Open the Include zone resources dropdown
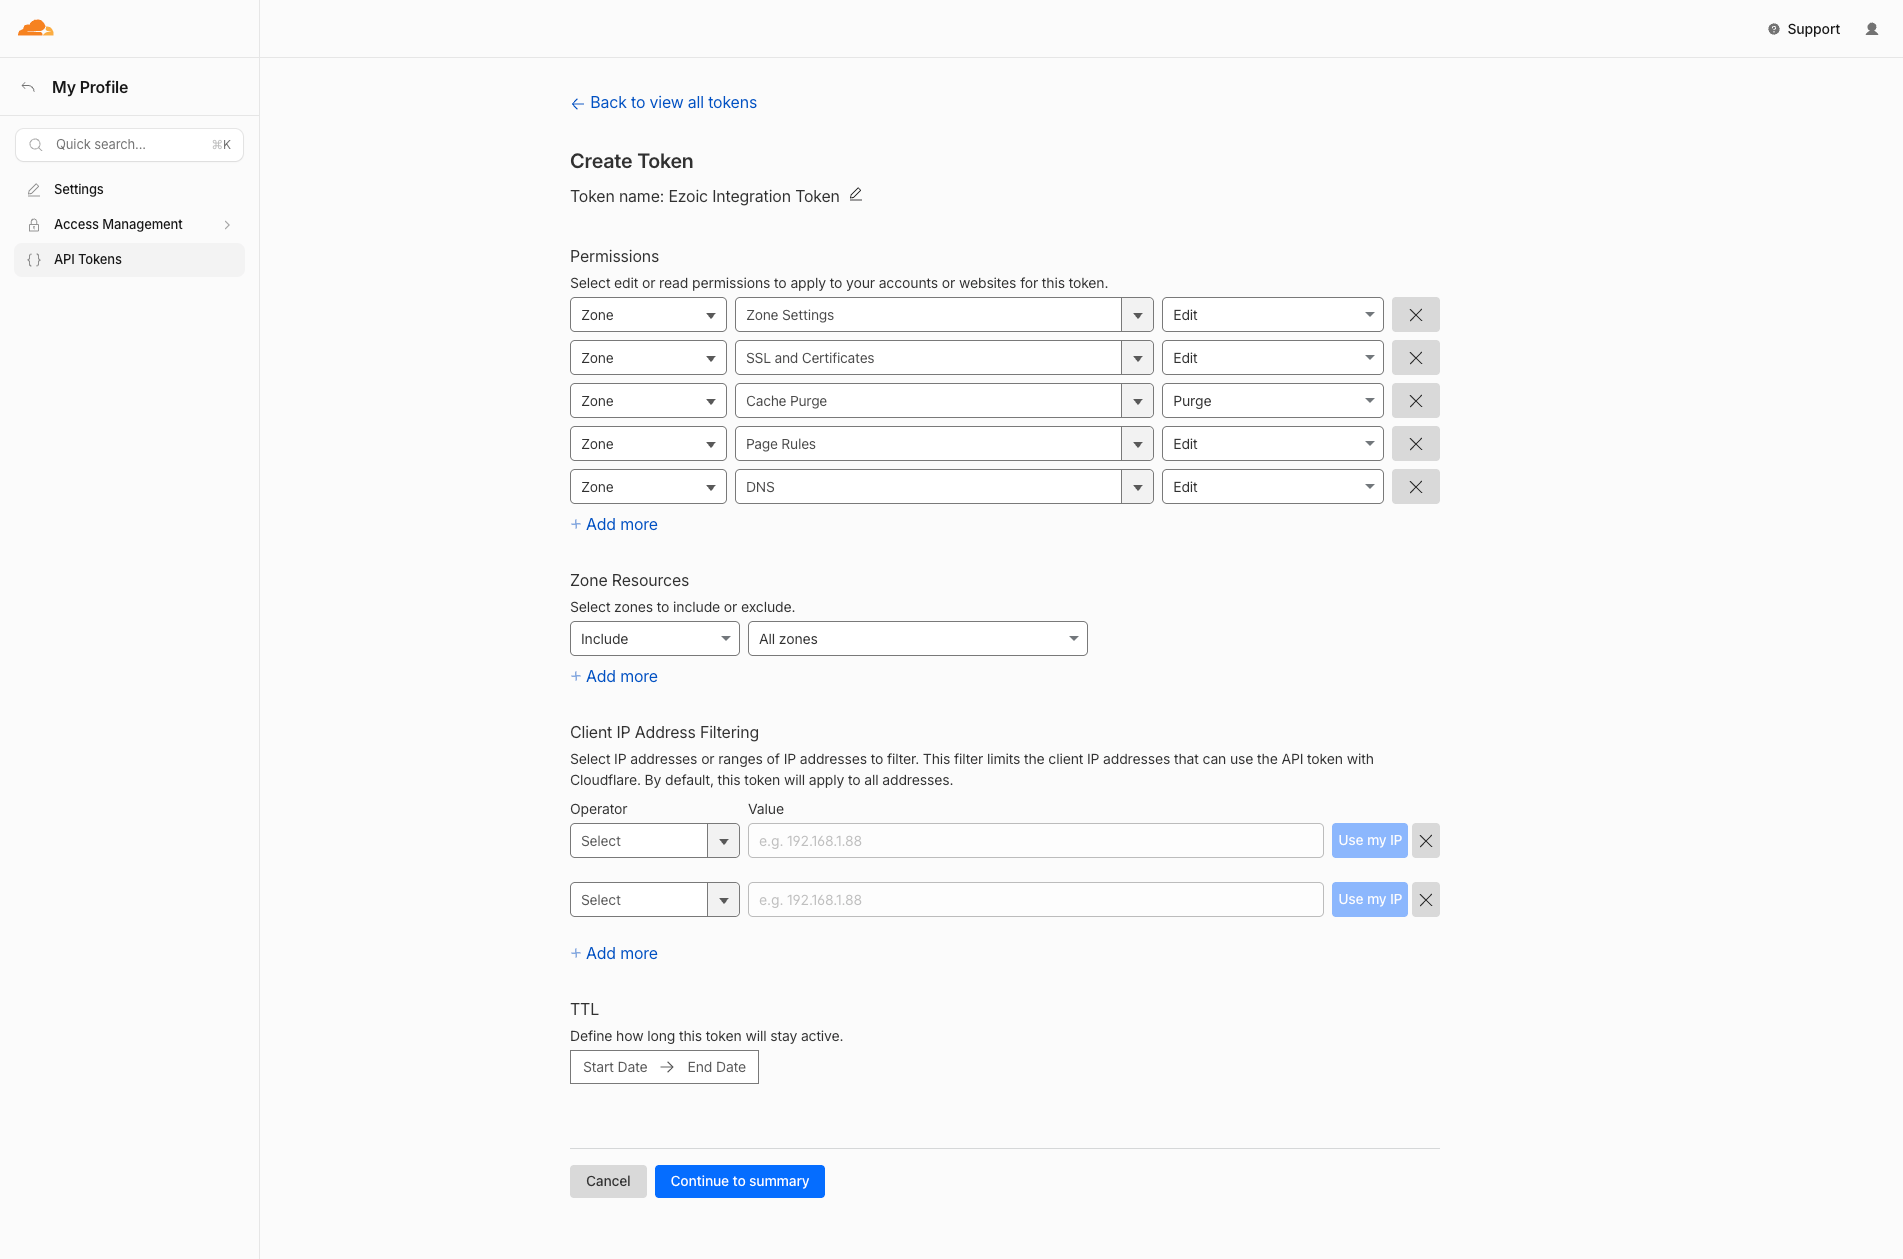This screenshot has height=1259, width=1903. tap(655, 639)
